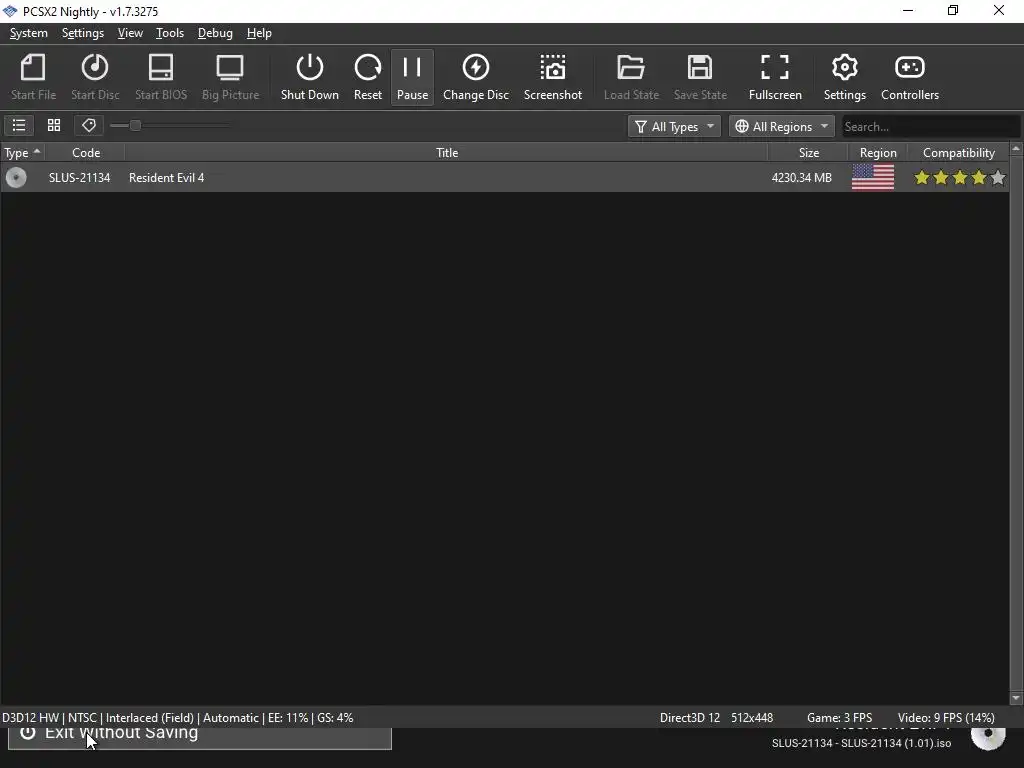
Task: Restore down the PCSX2 window
Action: pos(953,10)
